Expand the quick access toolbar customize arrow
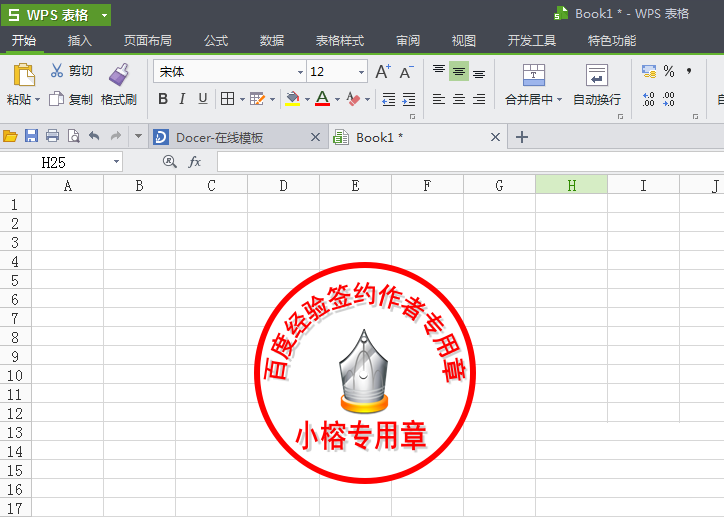Viewport: 724px width, 517px height. [138, 136]
